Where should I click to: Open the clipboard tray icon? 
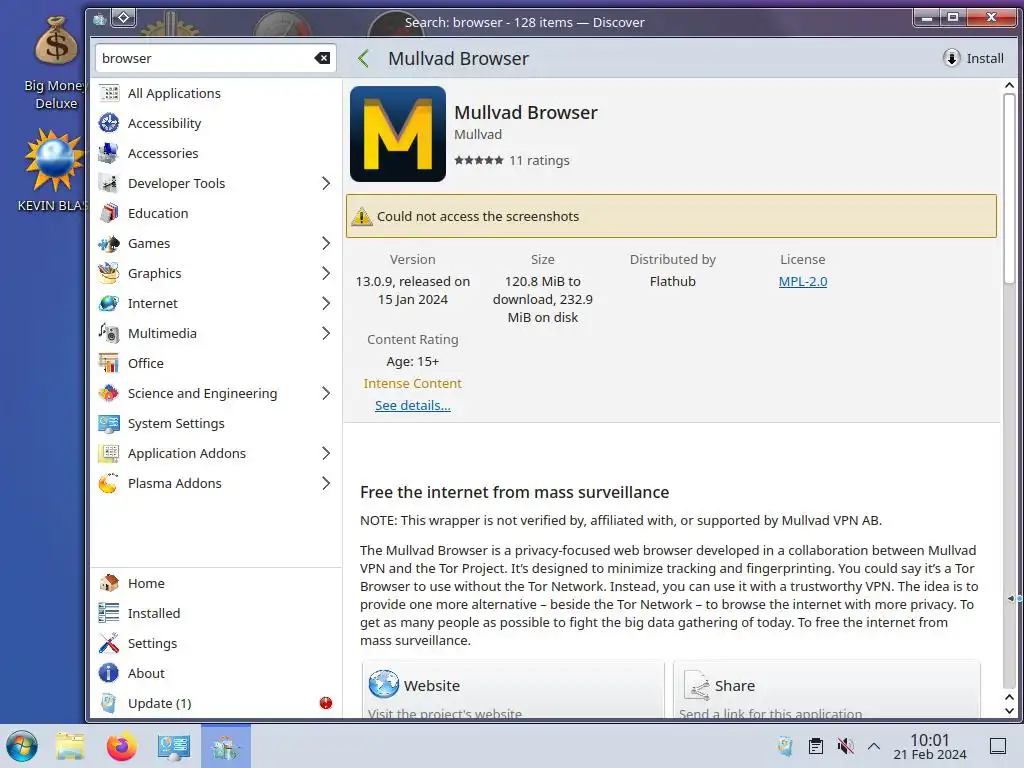[816, 746]
